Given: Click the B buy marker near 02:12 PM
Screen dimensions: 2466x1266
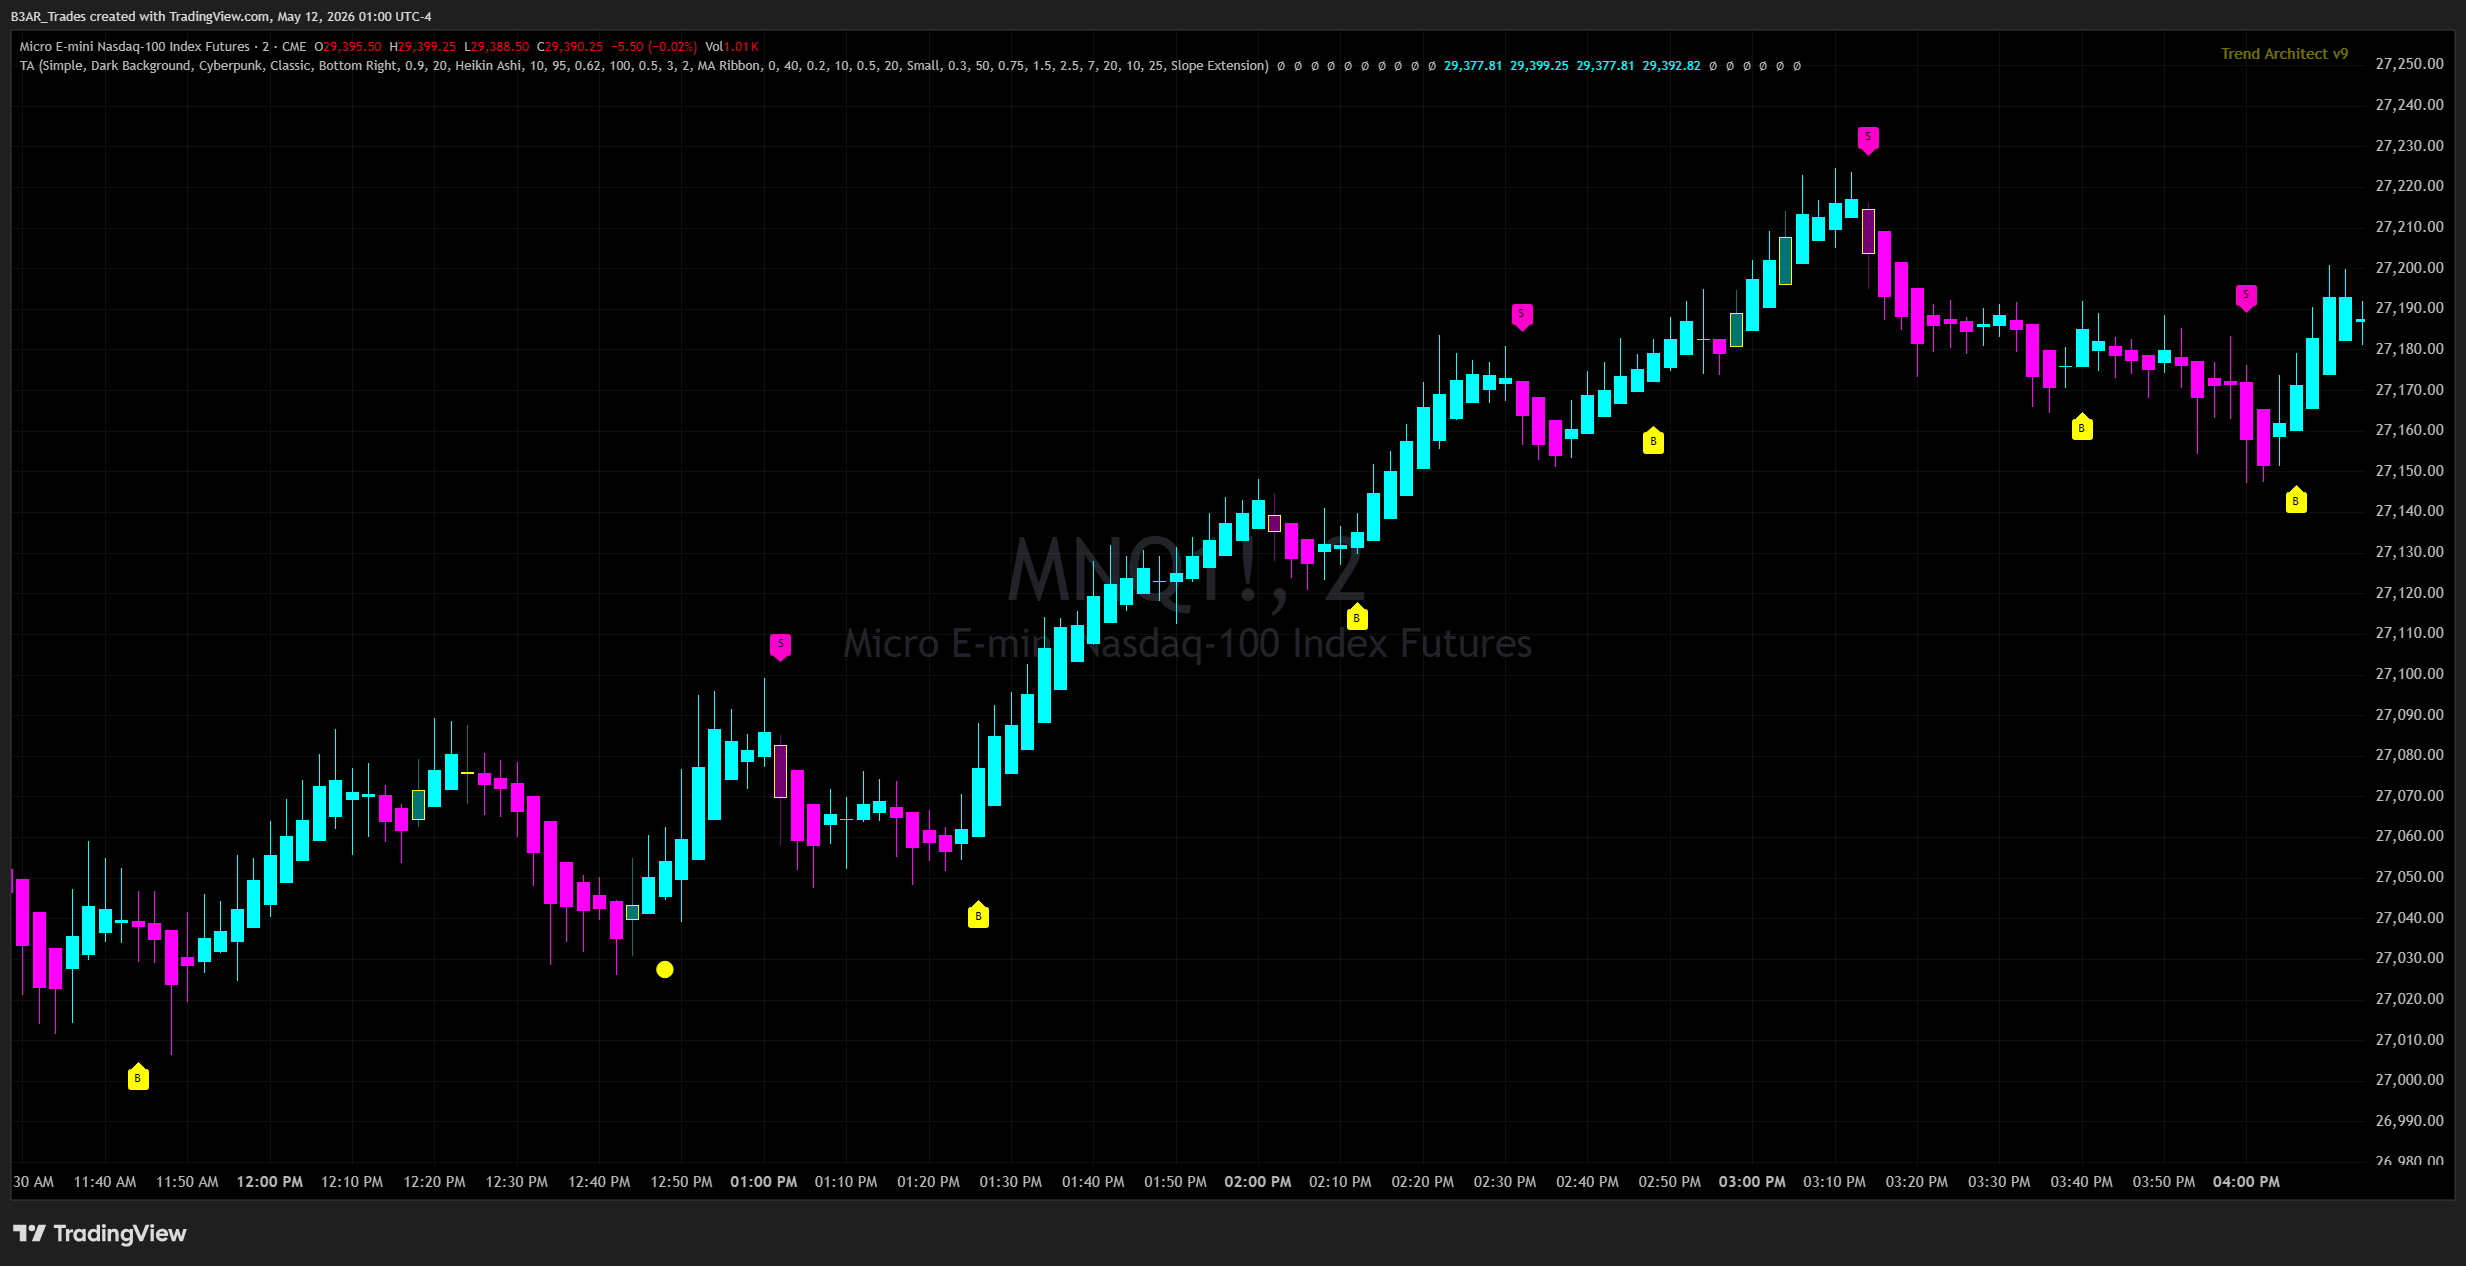Looking at the screenshot, I should pos(1356,616).
